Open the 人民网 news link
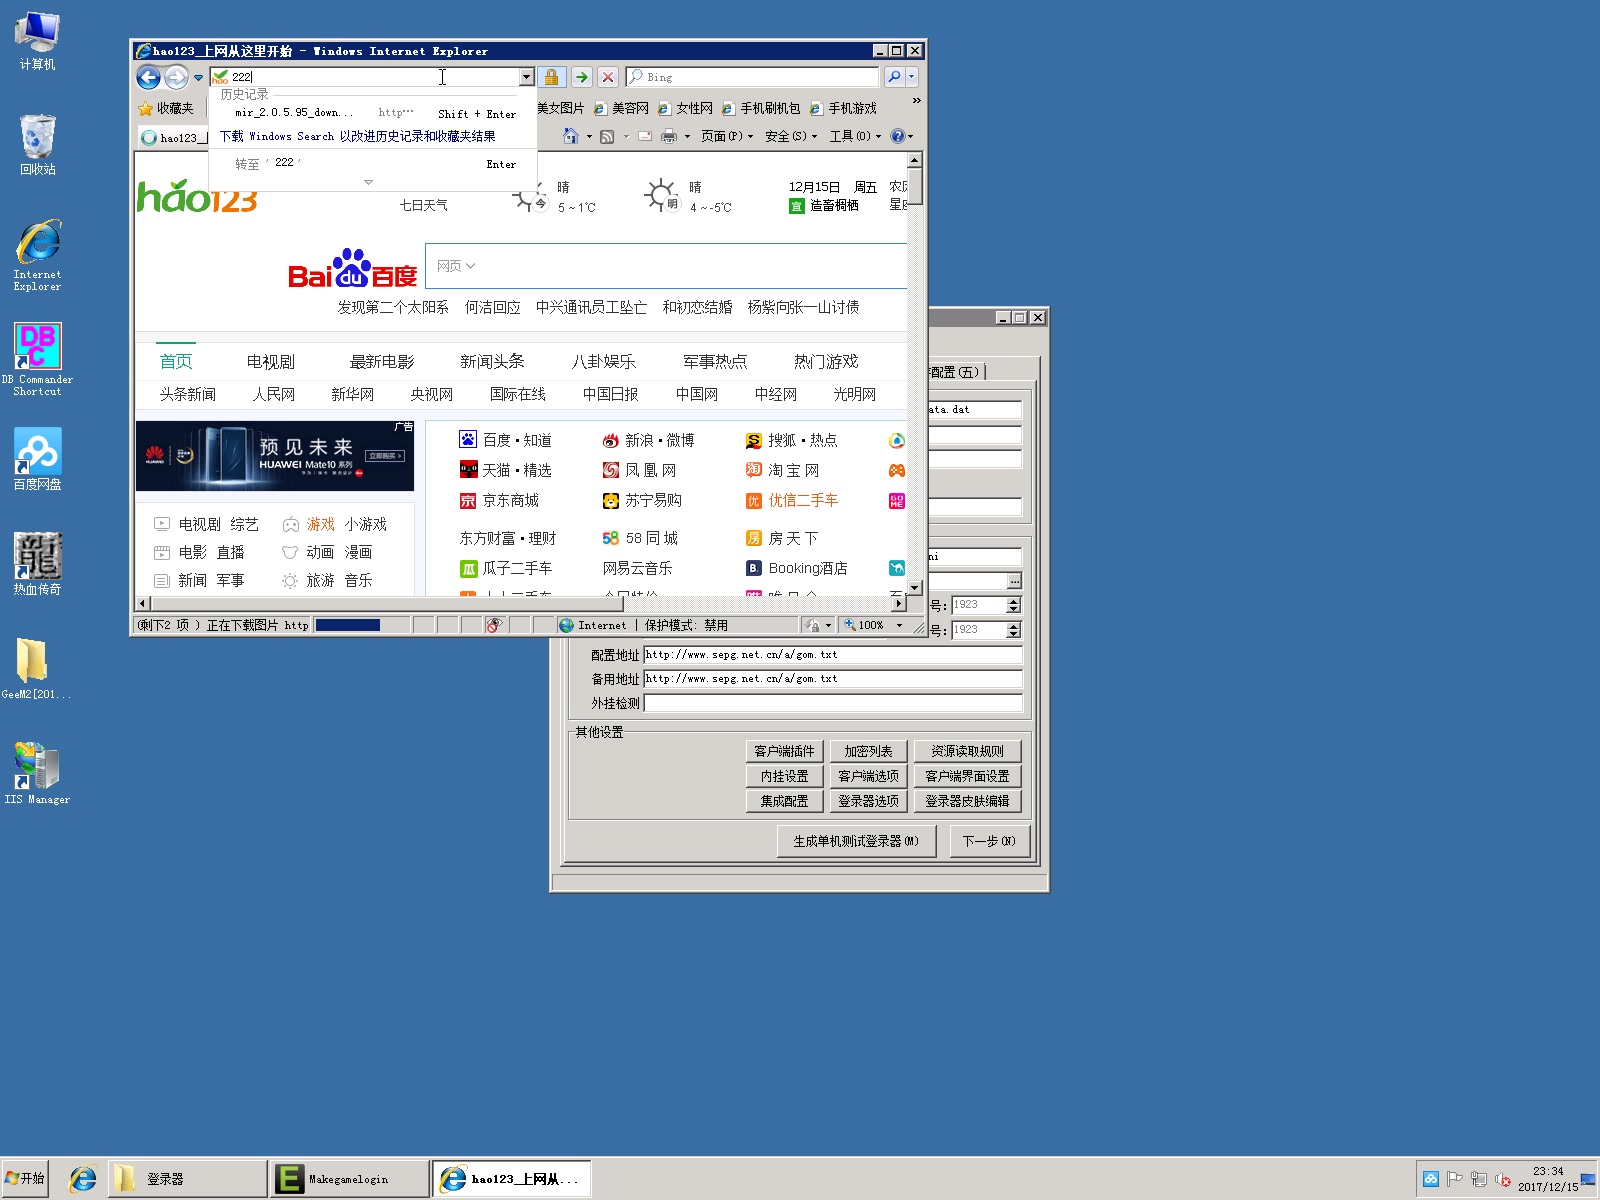 (274, 394)
